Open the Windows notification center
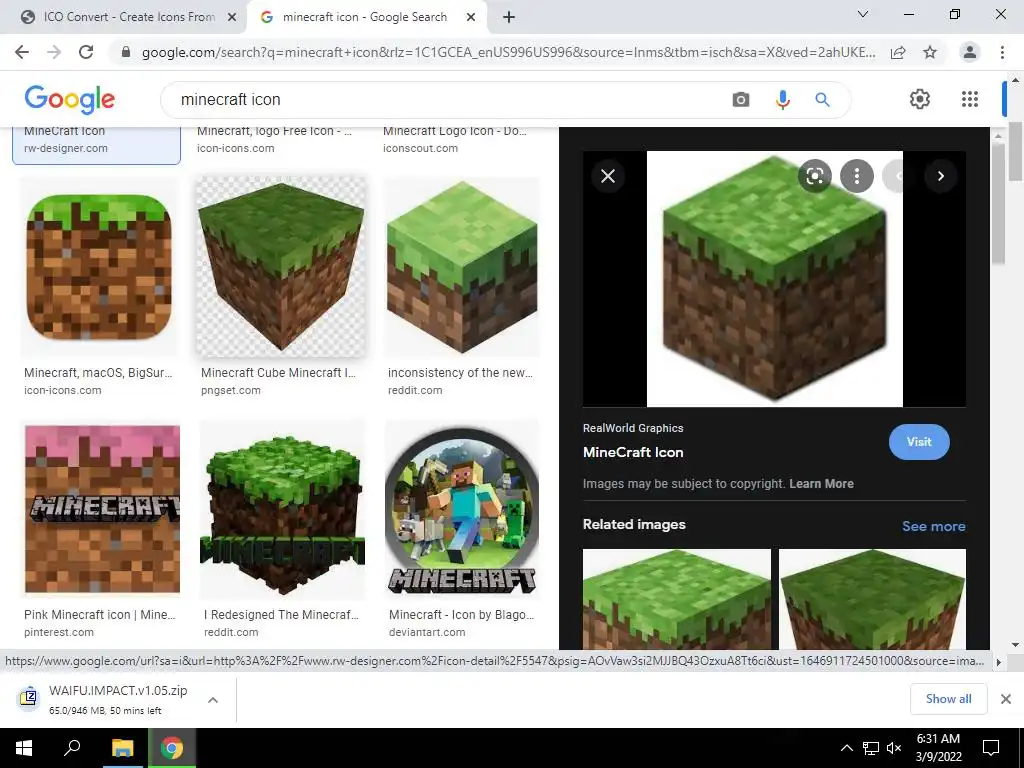1024x768 pixels. coord(991,748)
